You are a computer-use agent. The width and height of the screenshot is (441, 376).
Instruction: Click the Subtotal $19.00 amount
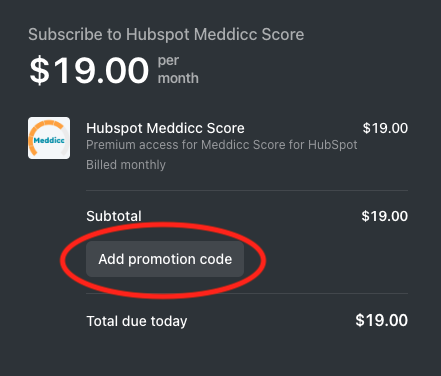(x=385, y=216)
